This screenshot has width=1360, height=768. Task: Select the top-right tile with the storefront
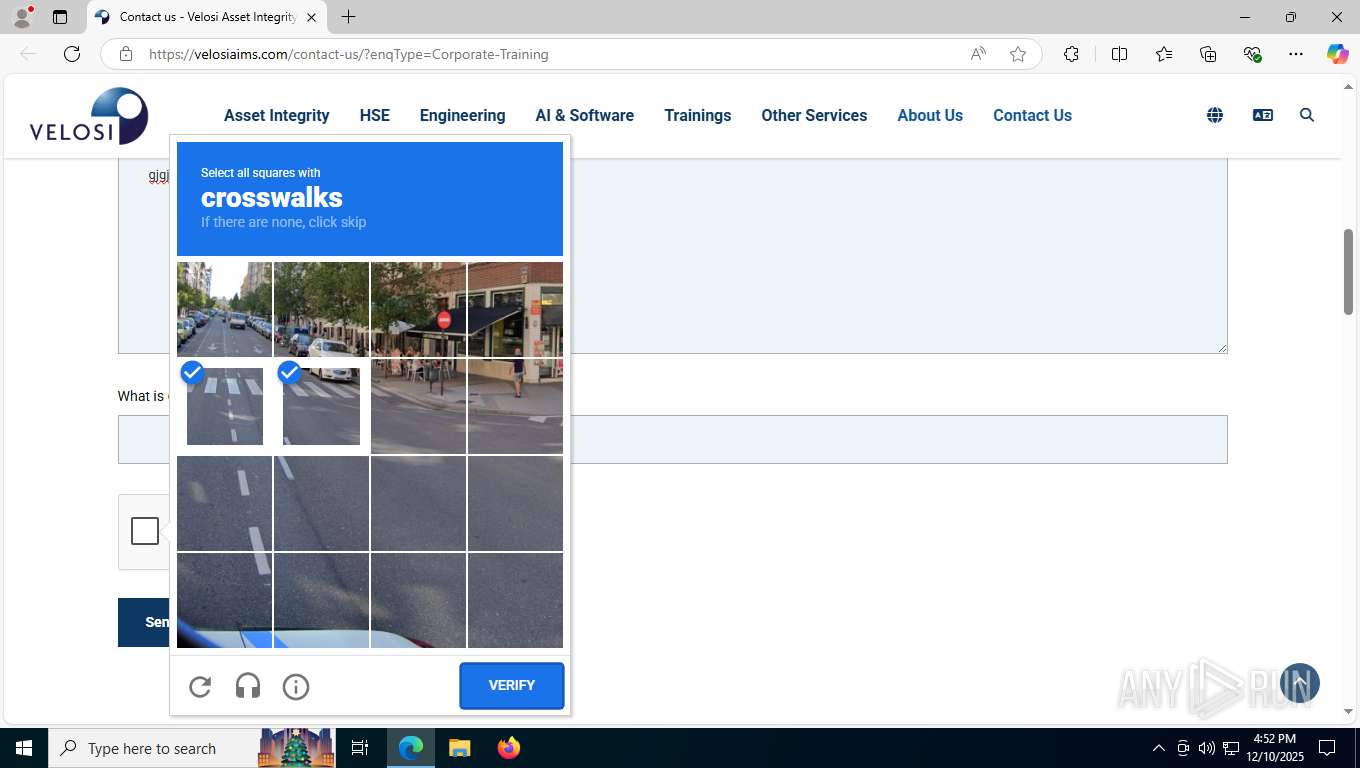[515, 309]
